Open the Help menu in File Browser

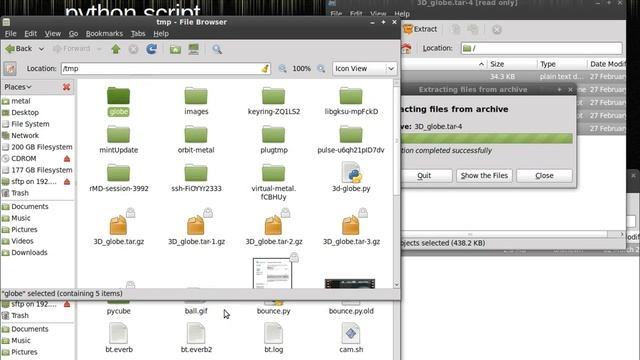(x=161, y=33)
